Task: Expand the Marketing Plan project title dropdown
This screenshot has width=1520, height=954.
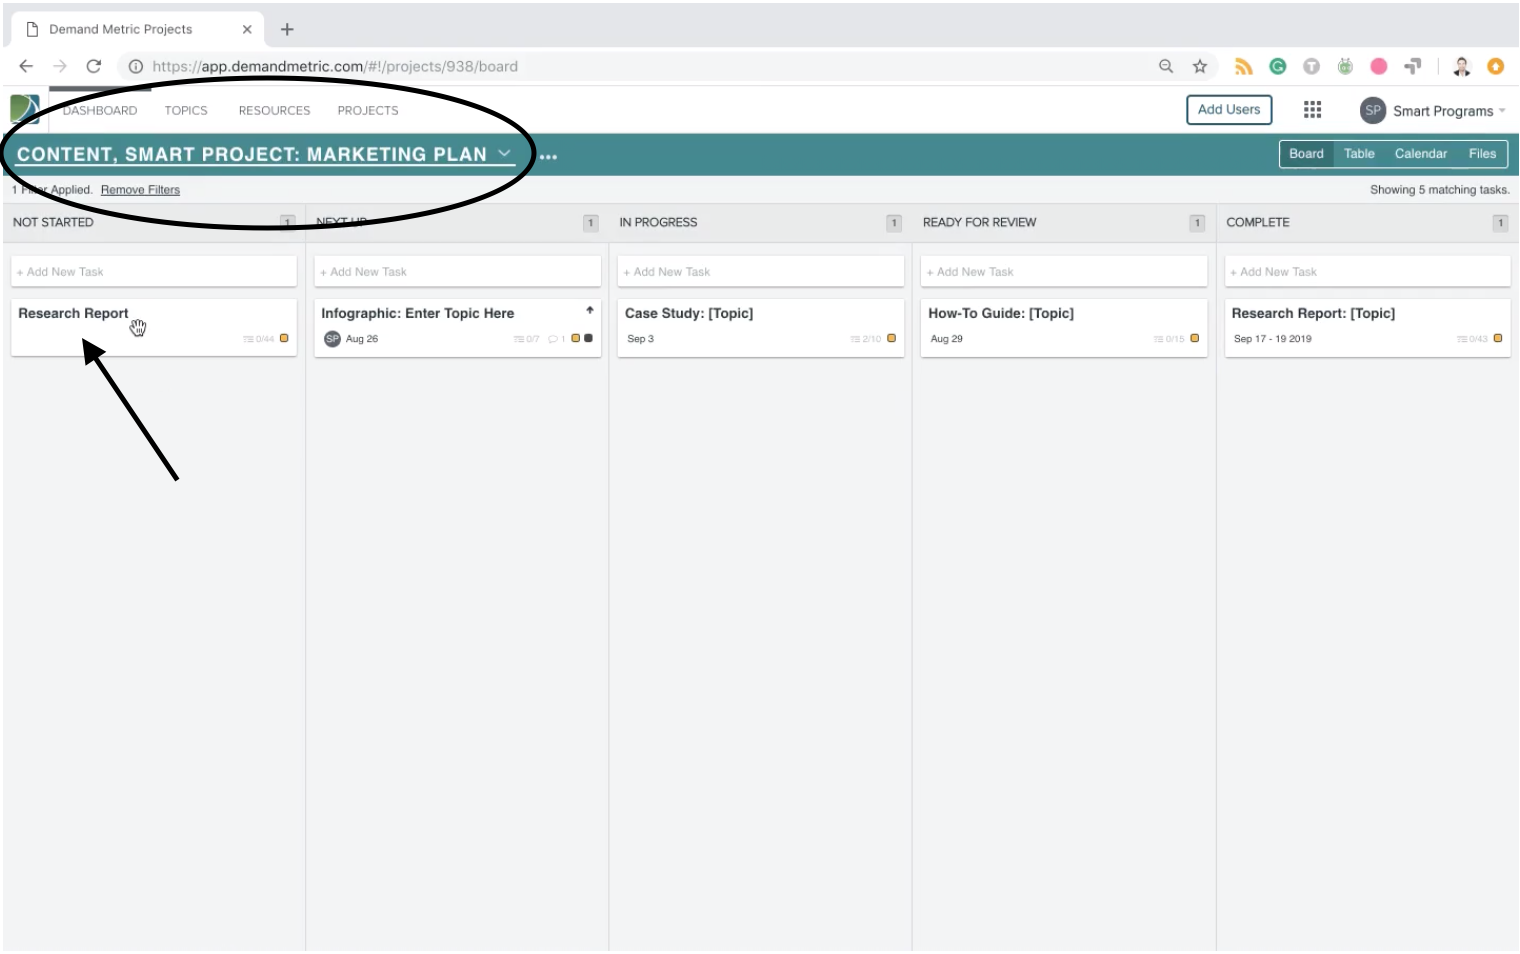Action: (x=504, y=153)
